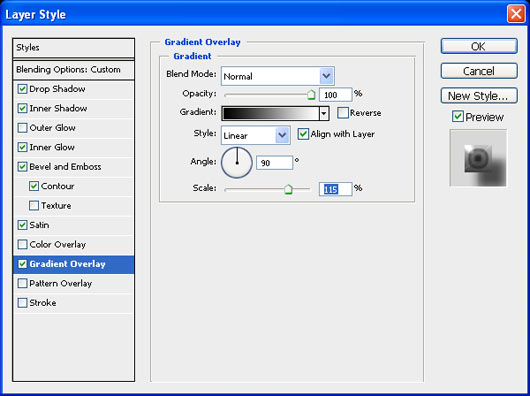Image resolution: width=530 pixels, height=396 pixels.
Task: Select Blending Options: Custom
Action: pos(73,70)
